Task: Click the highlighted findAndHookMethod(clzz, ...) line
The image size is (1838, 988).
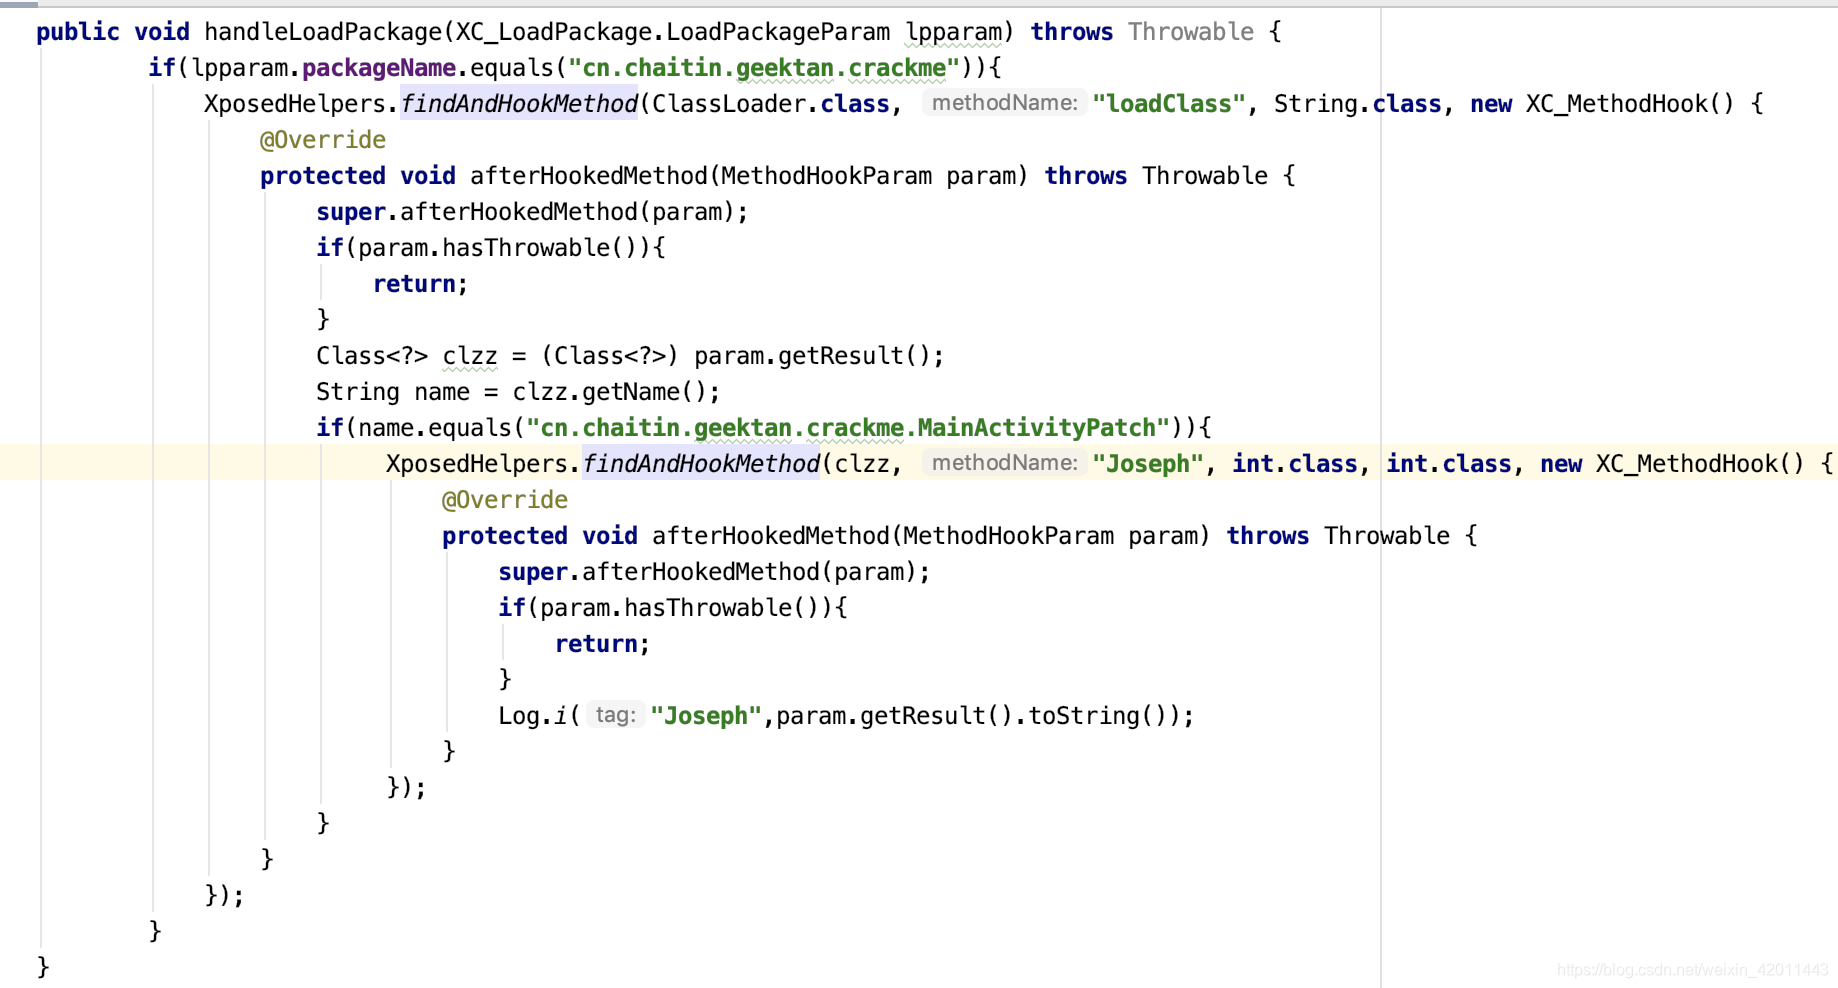Action: pyautogui.click(x=700, y=463)
